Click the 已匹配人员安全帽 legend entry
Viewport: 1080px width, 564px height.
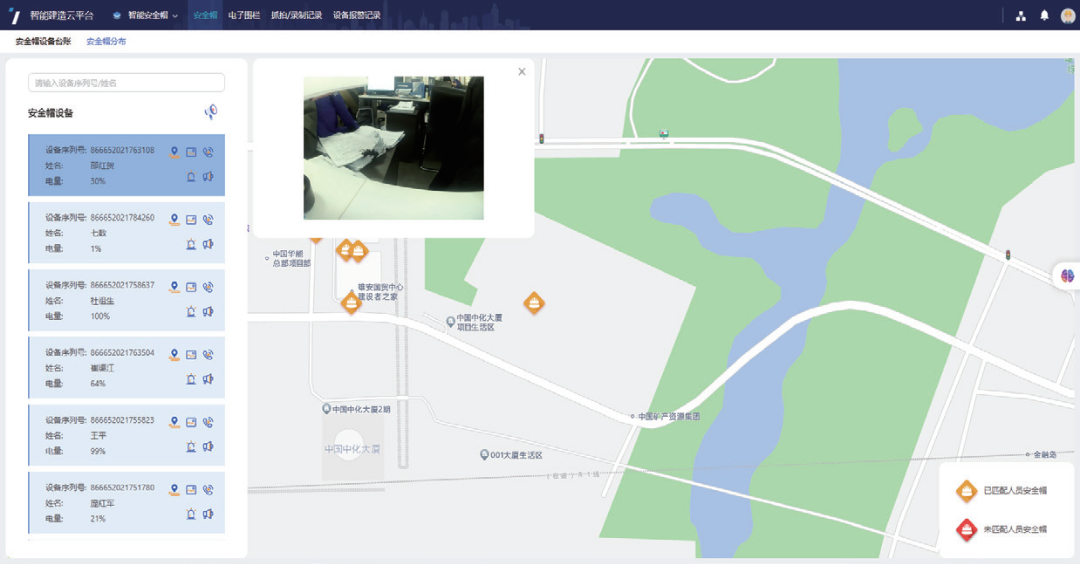(x=1001, y=491)
